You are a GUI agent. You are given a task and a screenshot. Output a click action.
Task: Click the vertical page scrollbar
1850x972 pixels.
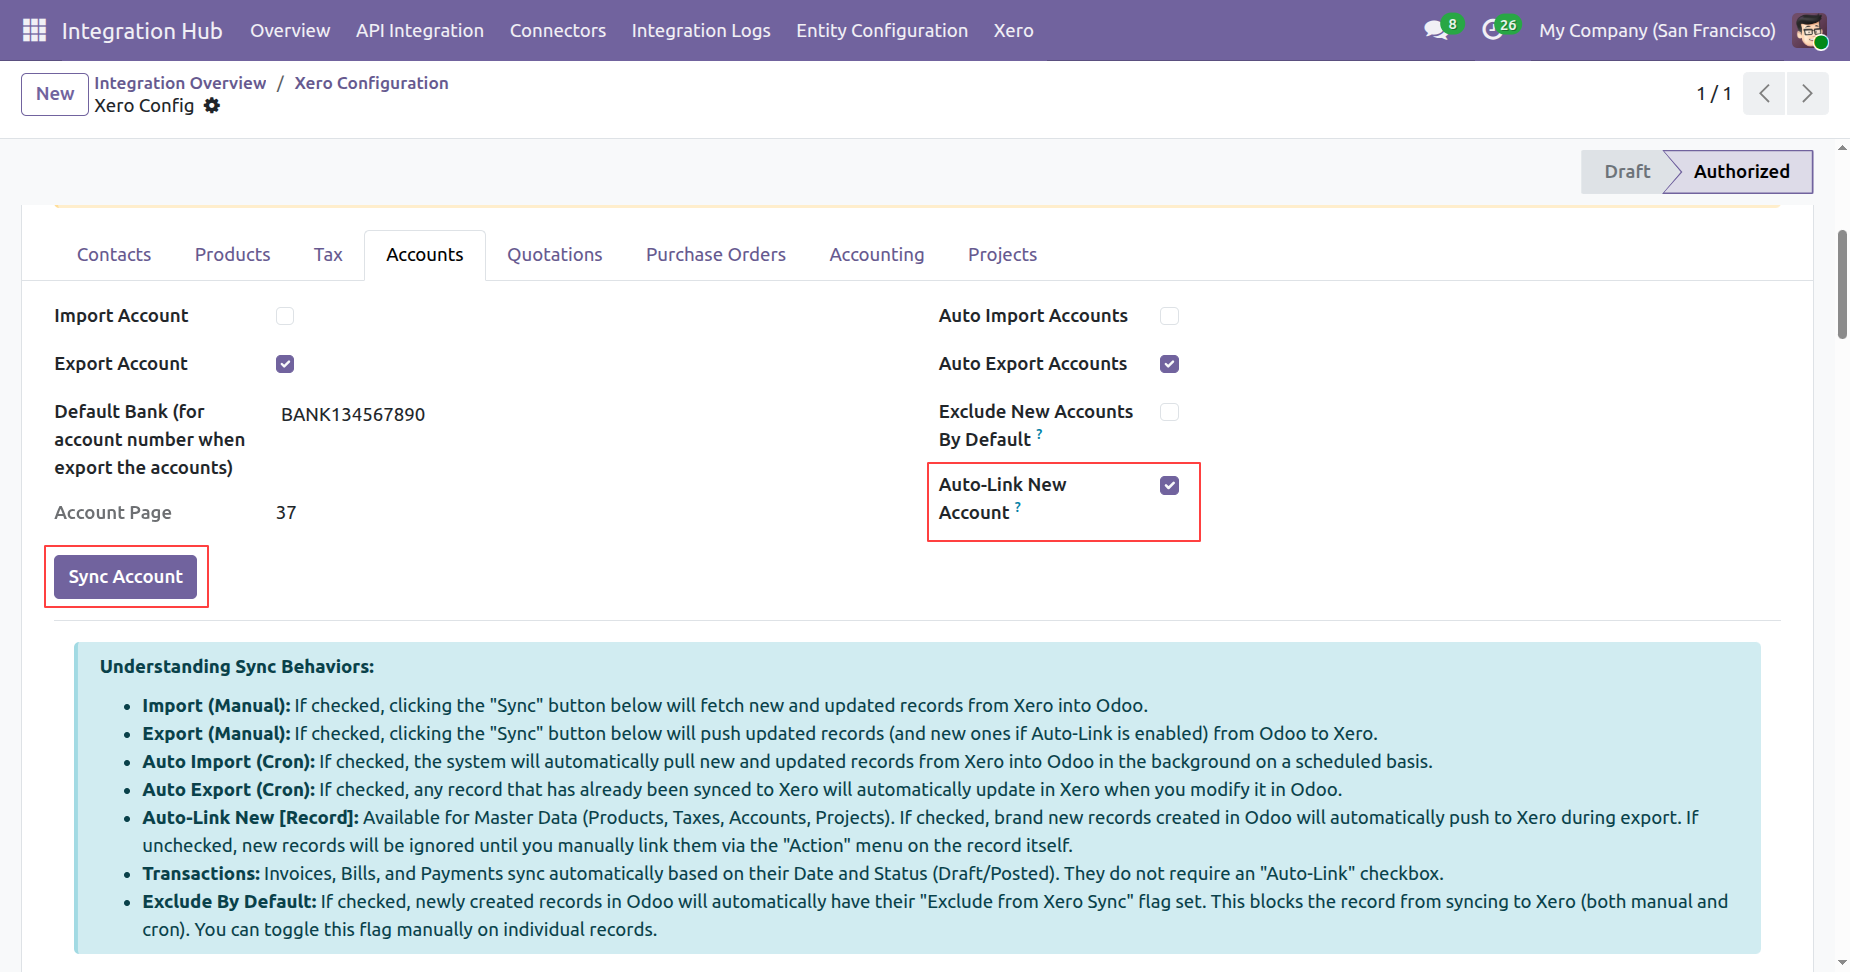(1842, 285)
